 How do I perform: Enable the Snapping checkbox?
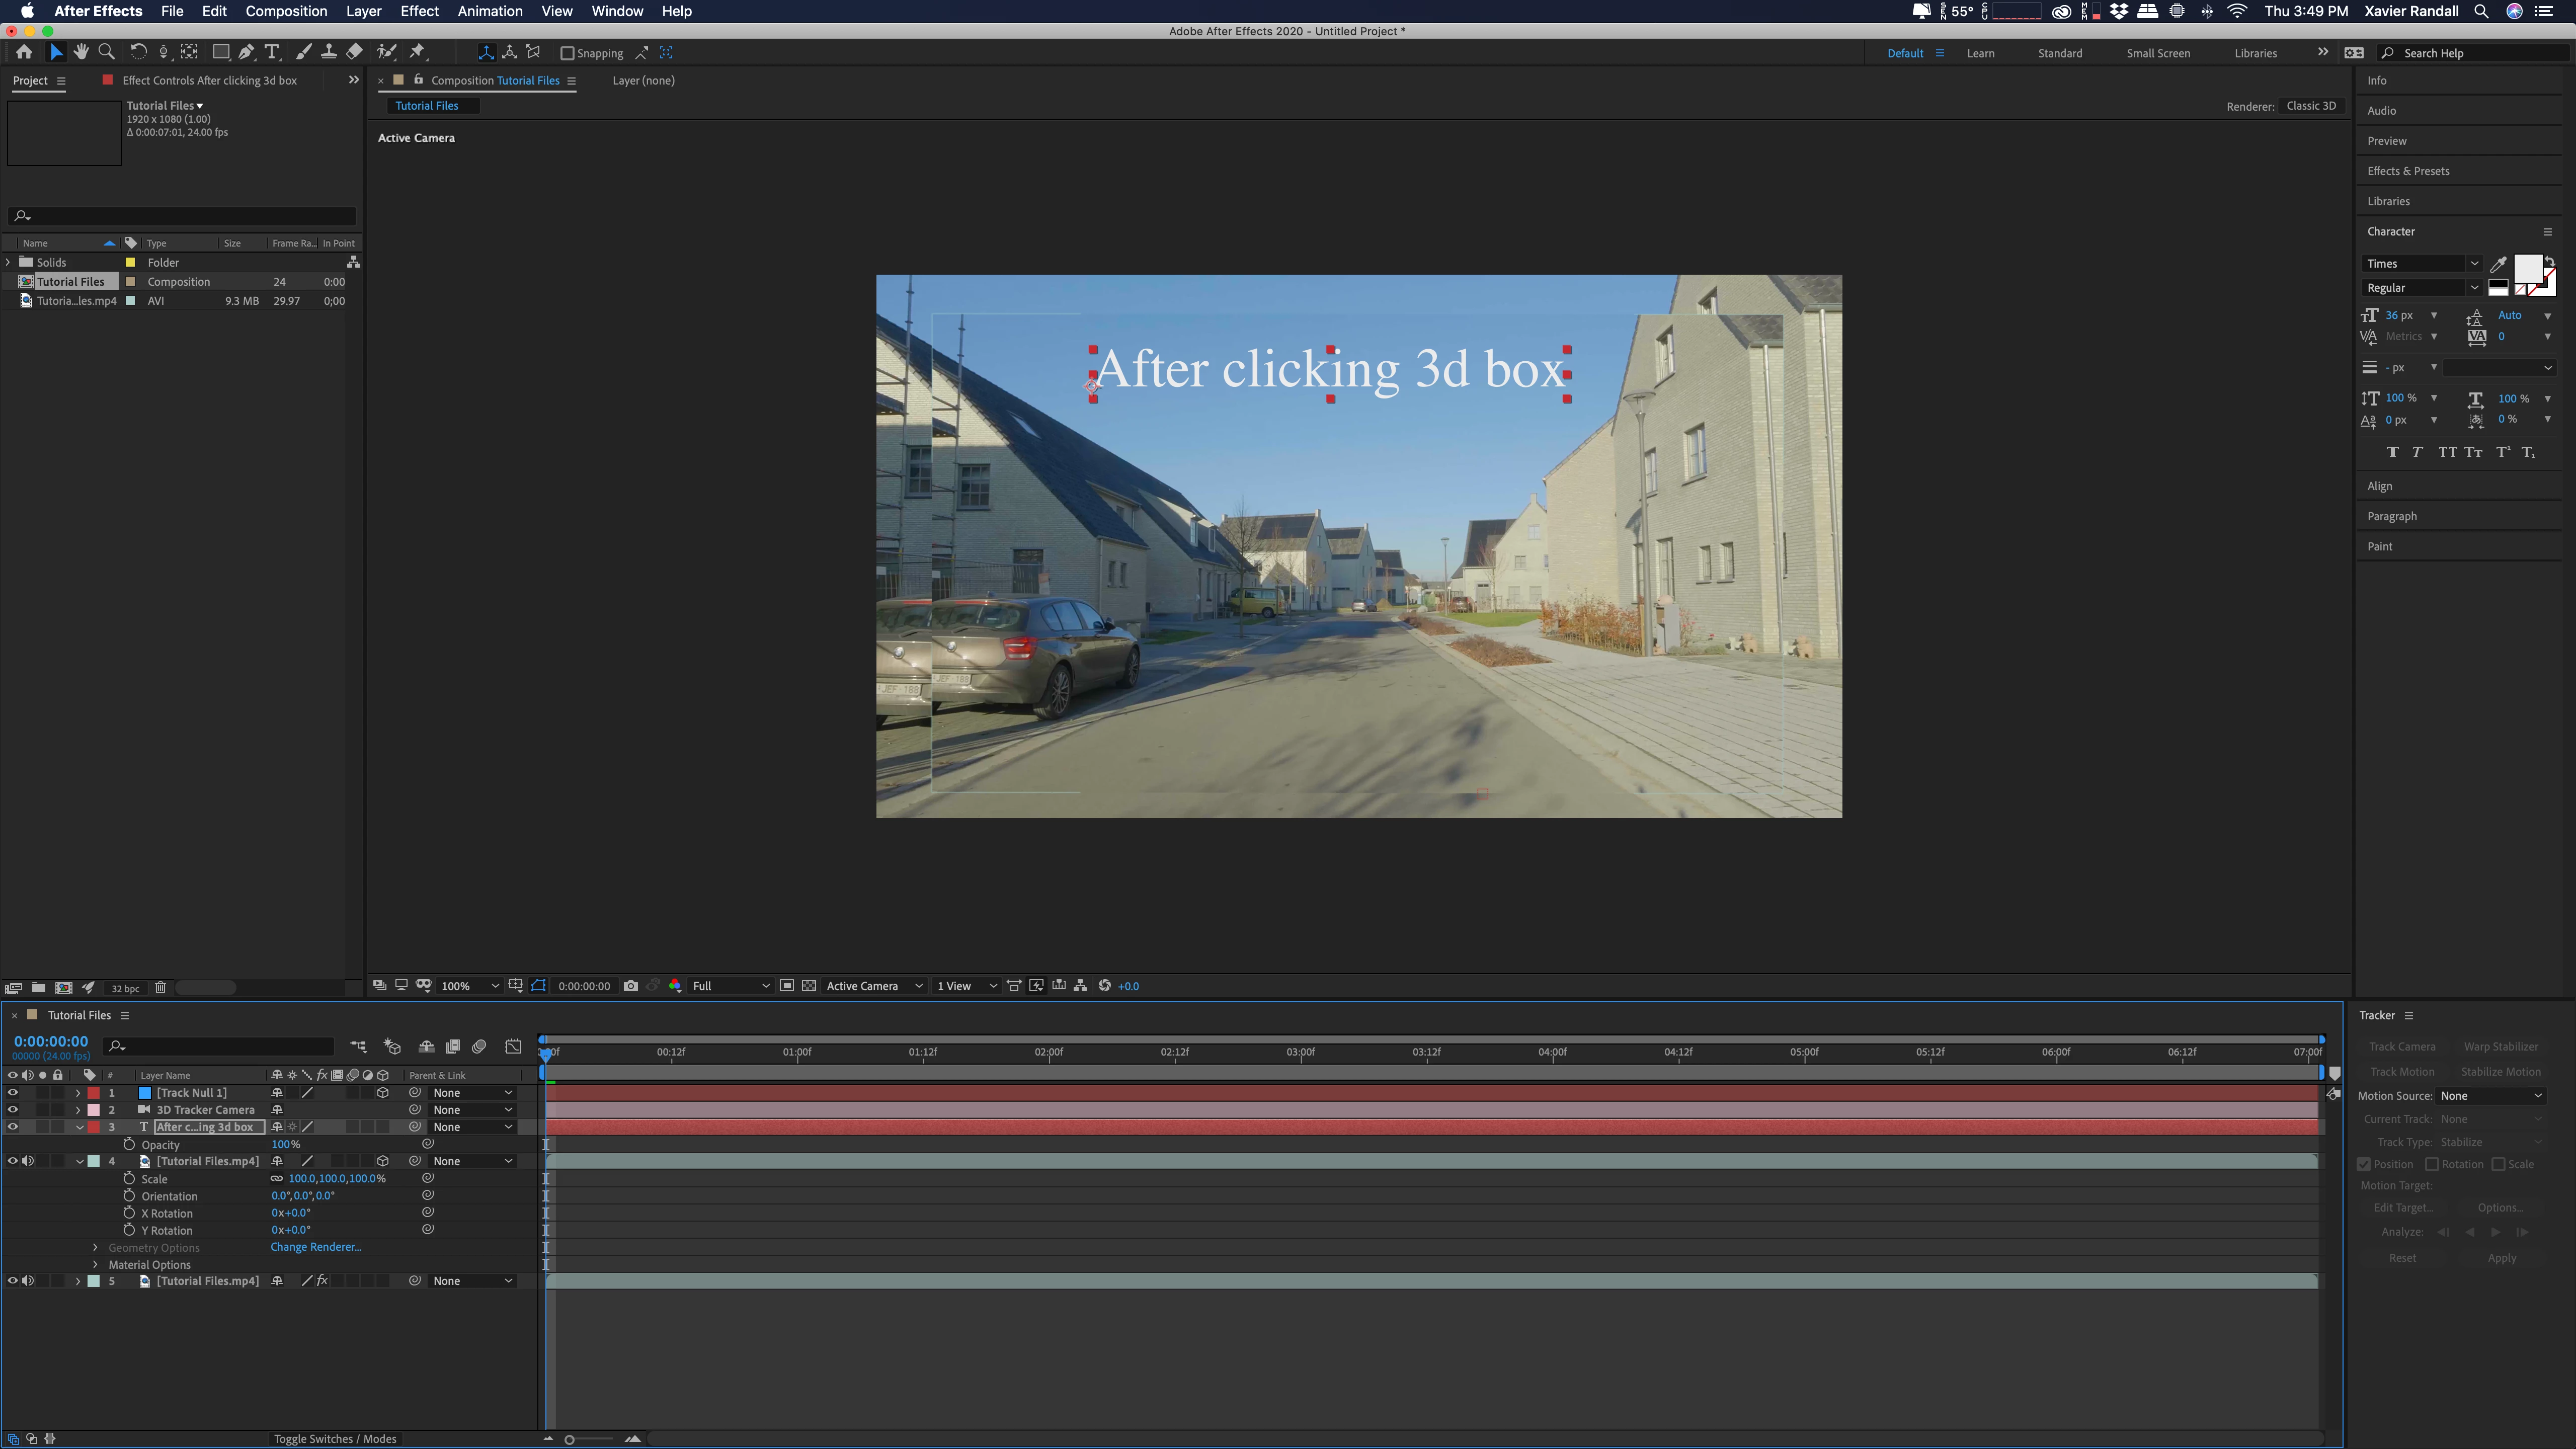pos(567,53)
